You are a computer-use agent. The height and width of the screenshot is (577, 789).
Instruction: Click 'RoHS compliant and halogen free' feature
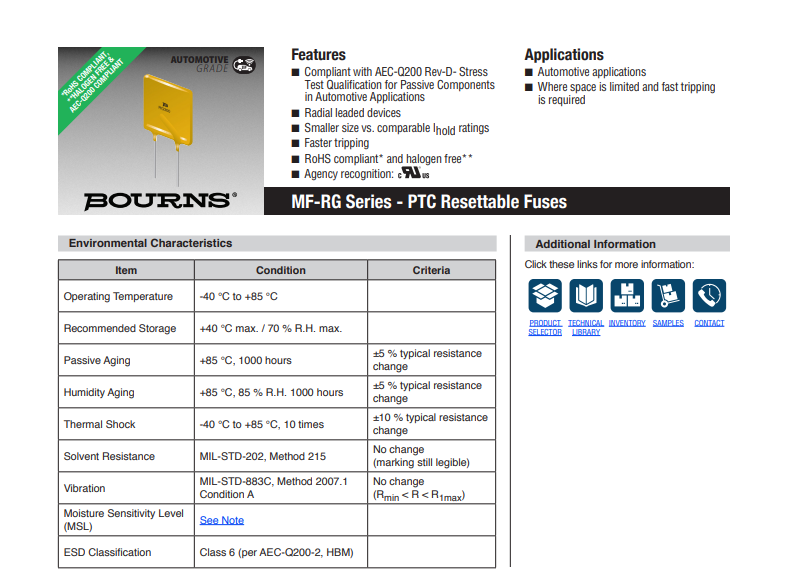388,158
